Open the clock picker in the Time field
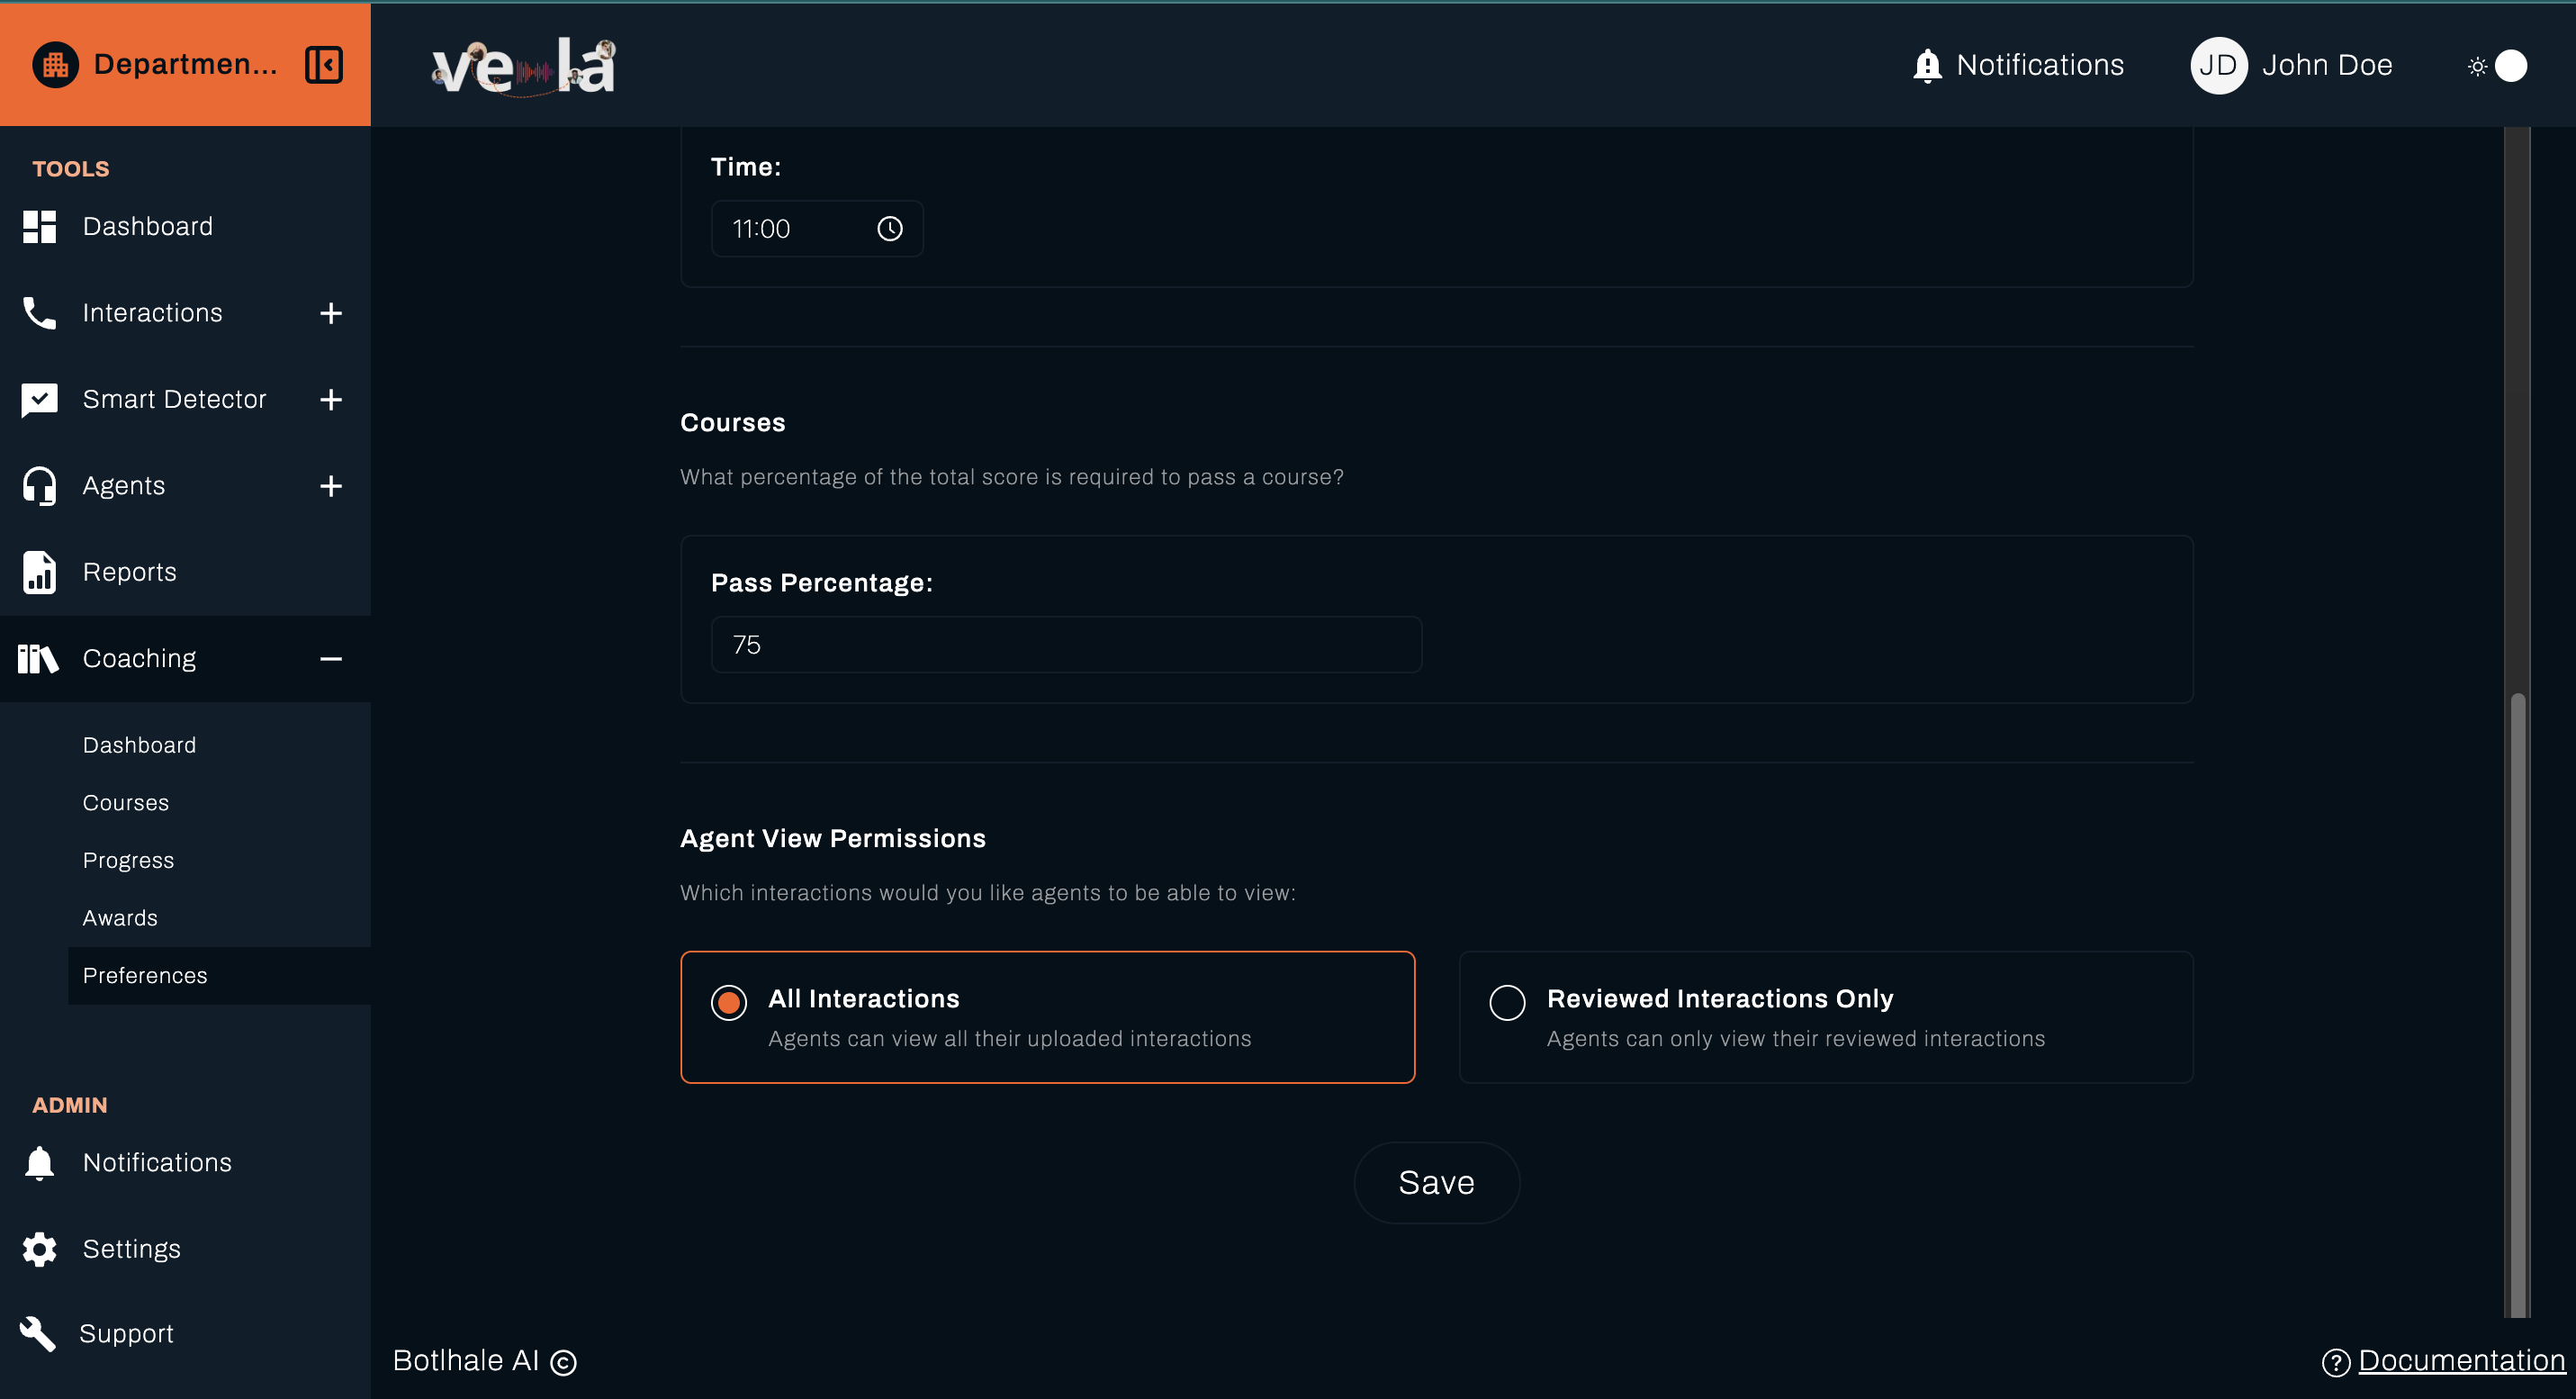The image size is (2576, 1399). [x=889, y=229]
